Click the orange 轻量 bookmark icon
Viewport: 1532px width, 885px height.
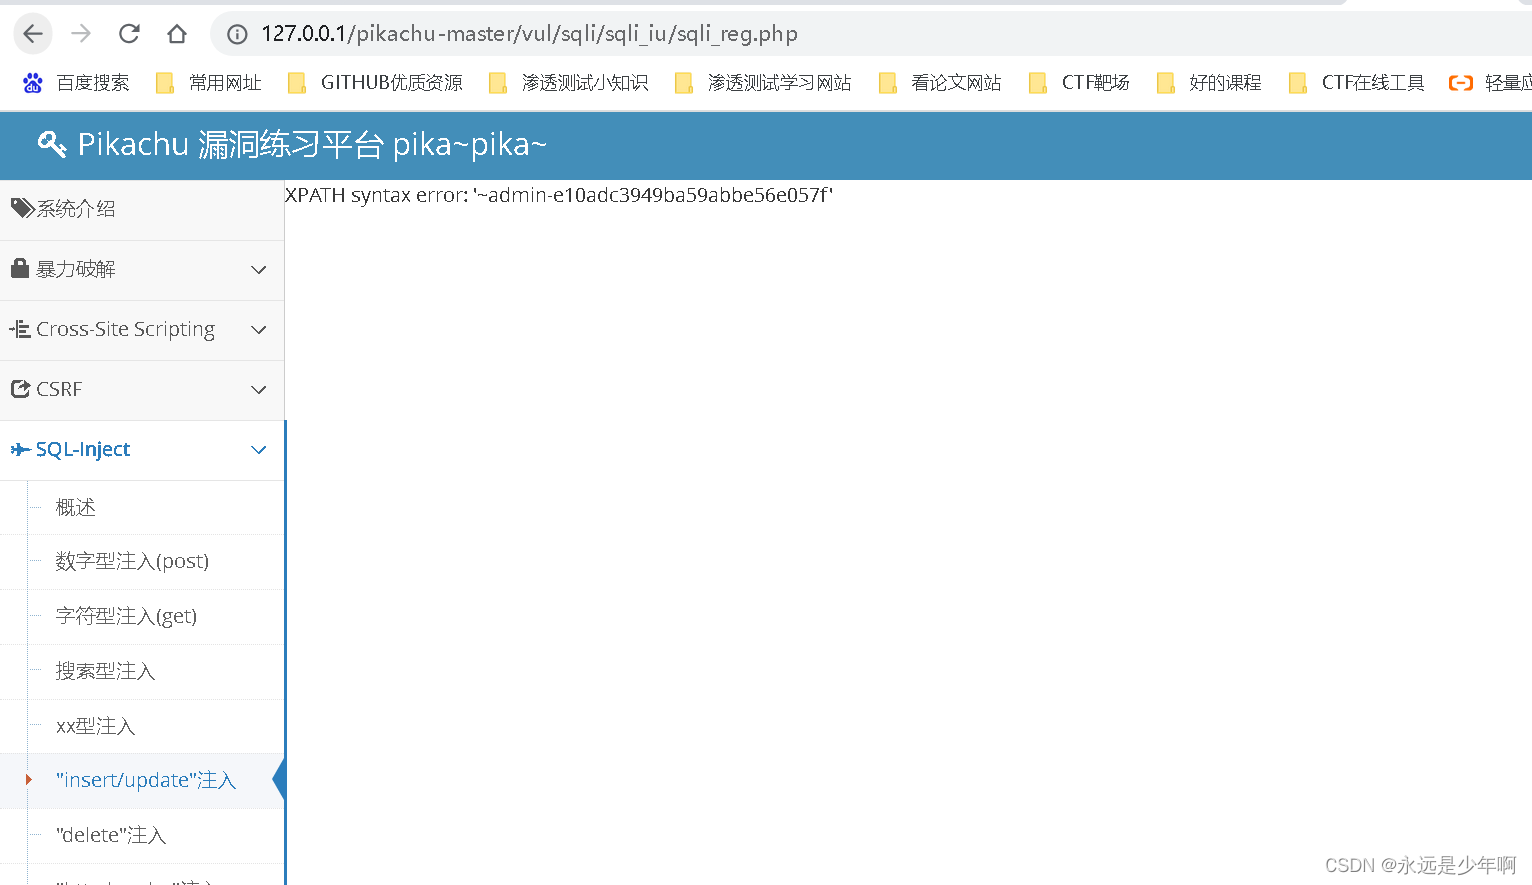tap(1461, 83)
